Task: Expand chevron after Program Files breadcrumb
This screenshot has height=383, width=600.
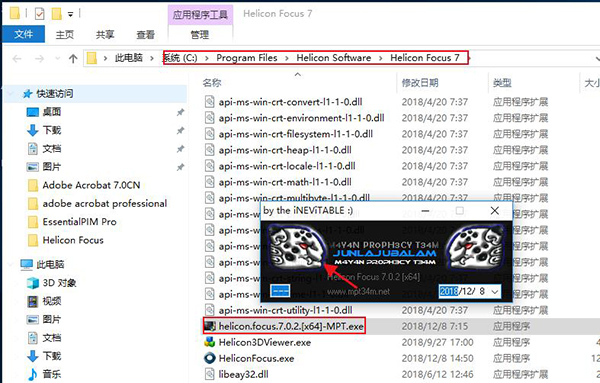Action: pyautogui.click(x=287, y=58)
